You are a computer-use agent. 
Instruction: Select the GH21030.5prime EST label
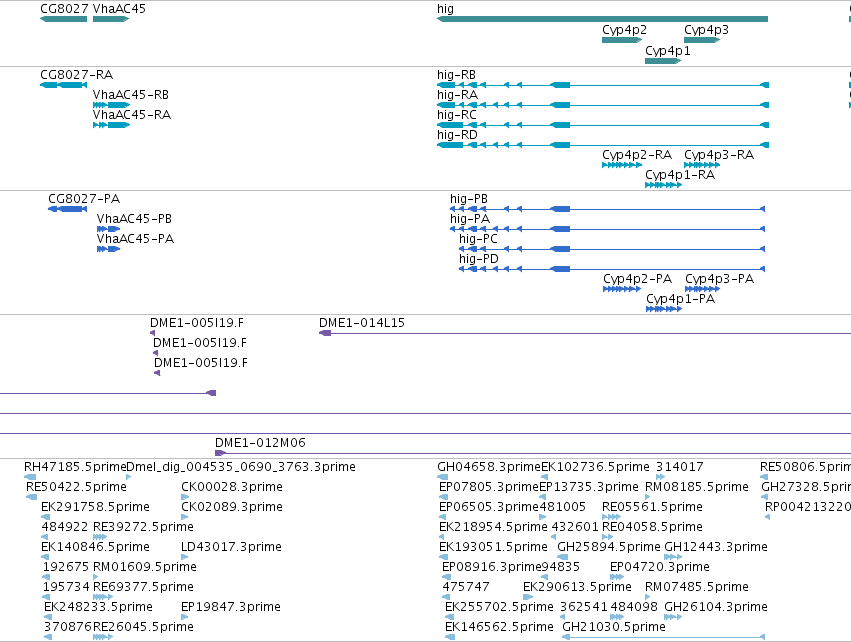coord(614,627)
